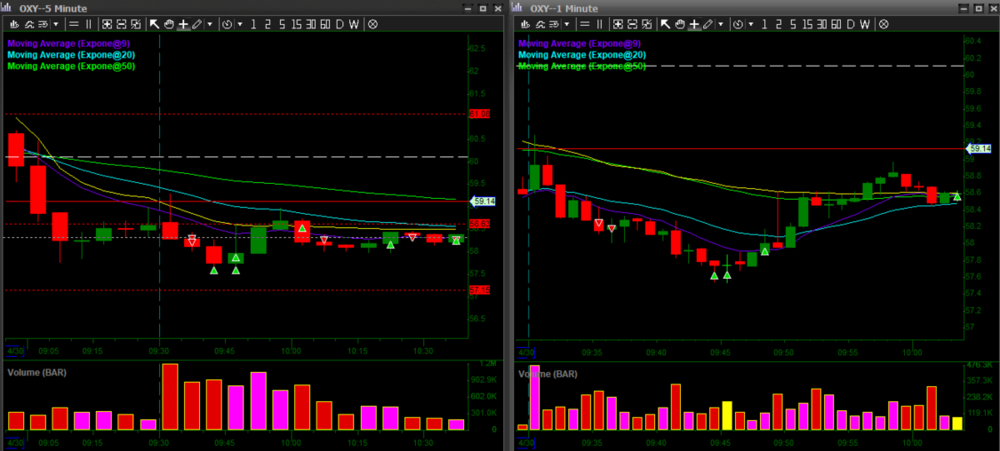The height and width of the screenshot is (451, 1000).
Task: Switch 5-minute chart to 15 minute timeframe
Action: click(296, 23)
